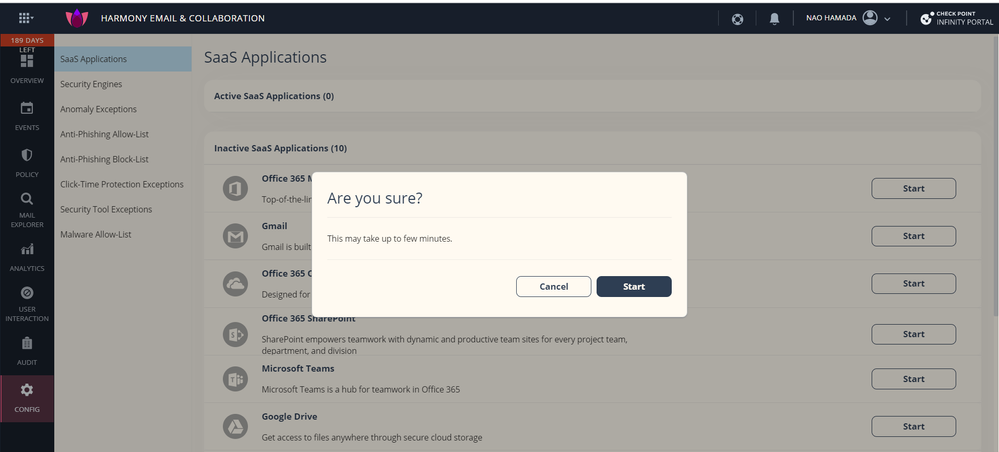This screenshot has width=999, height=452.
Task: Click the Office 365 Mail app icon
Action: [x=235, y=189]
